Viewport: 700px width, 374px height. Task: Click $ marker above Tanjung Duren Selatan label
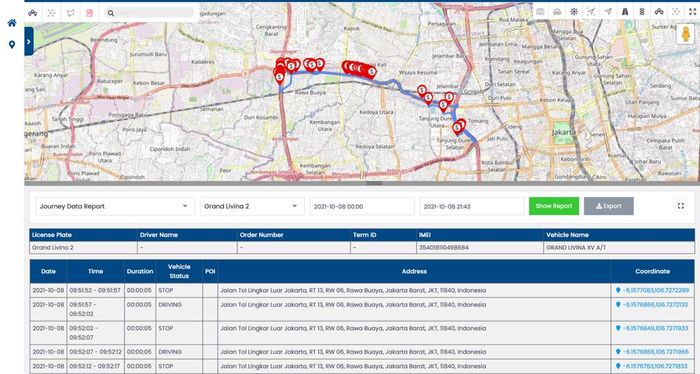click(x=457, y=128)
